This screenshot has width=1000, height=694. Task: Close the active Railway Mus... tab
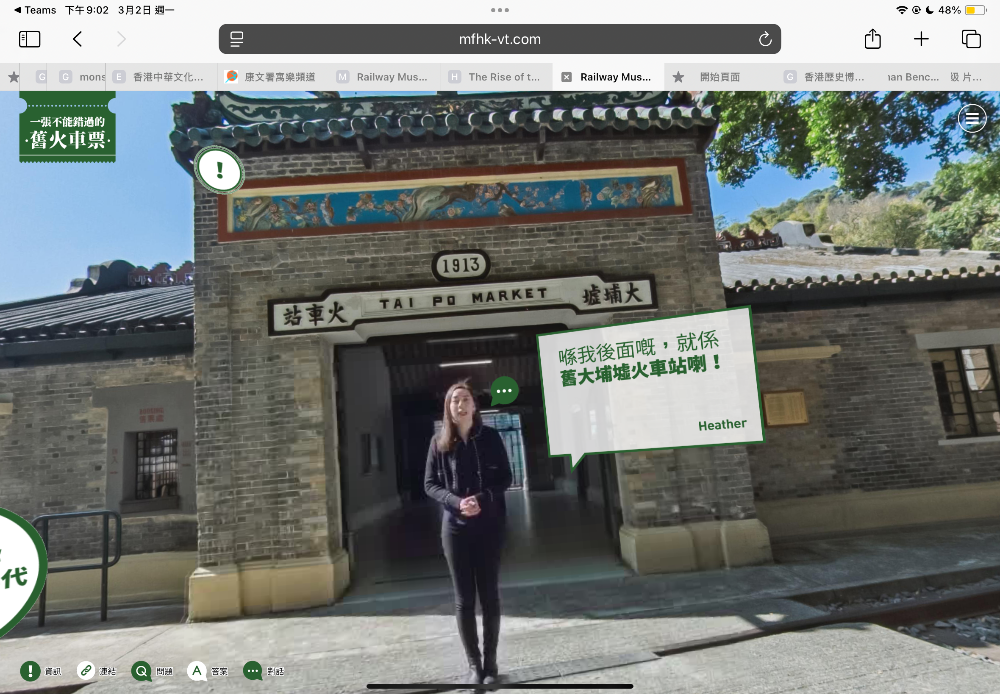[567, 77]
